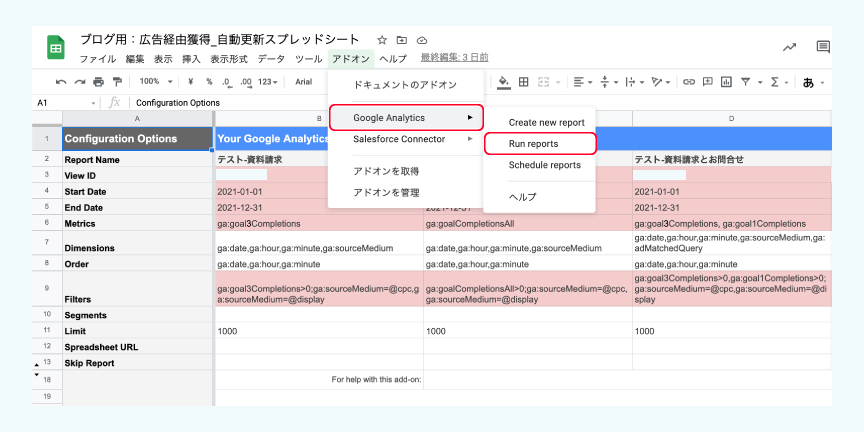Click the spreadsheet title text
864x432 pixels.
(x=220, y=40)
